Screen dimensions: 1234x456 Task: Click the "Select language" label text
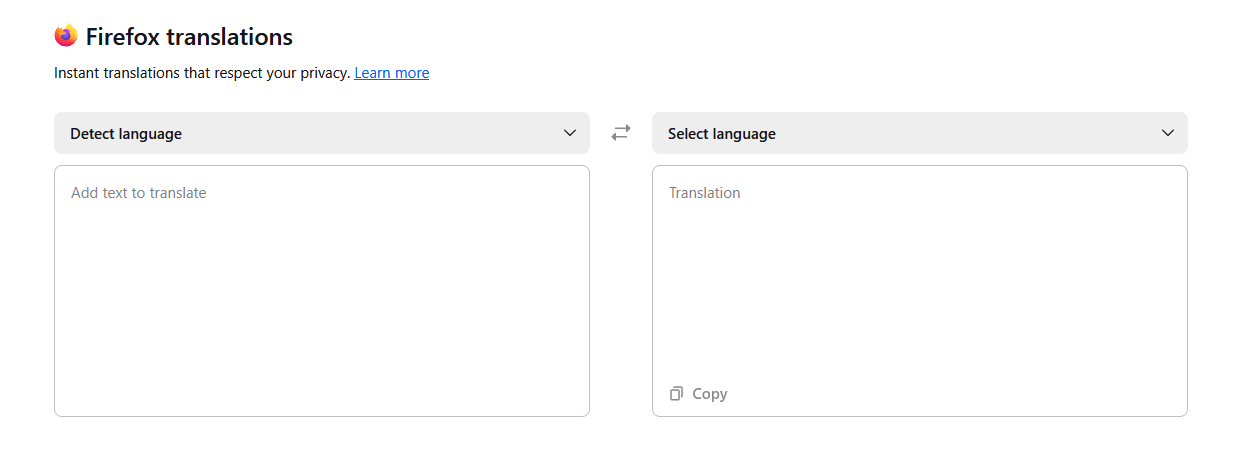pyautogui.click(x=722, y=134)
